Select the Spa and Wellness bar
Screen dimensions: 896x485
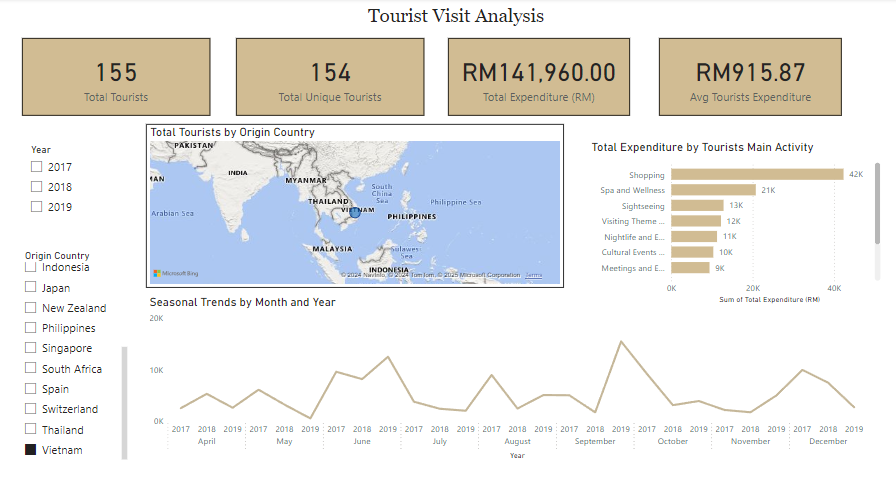tap(713, 190)
